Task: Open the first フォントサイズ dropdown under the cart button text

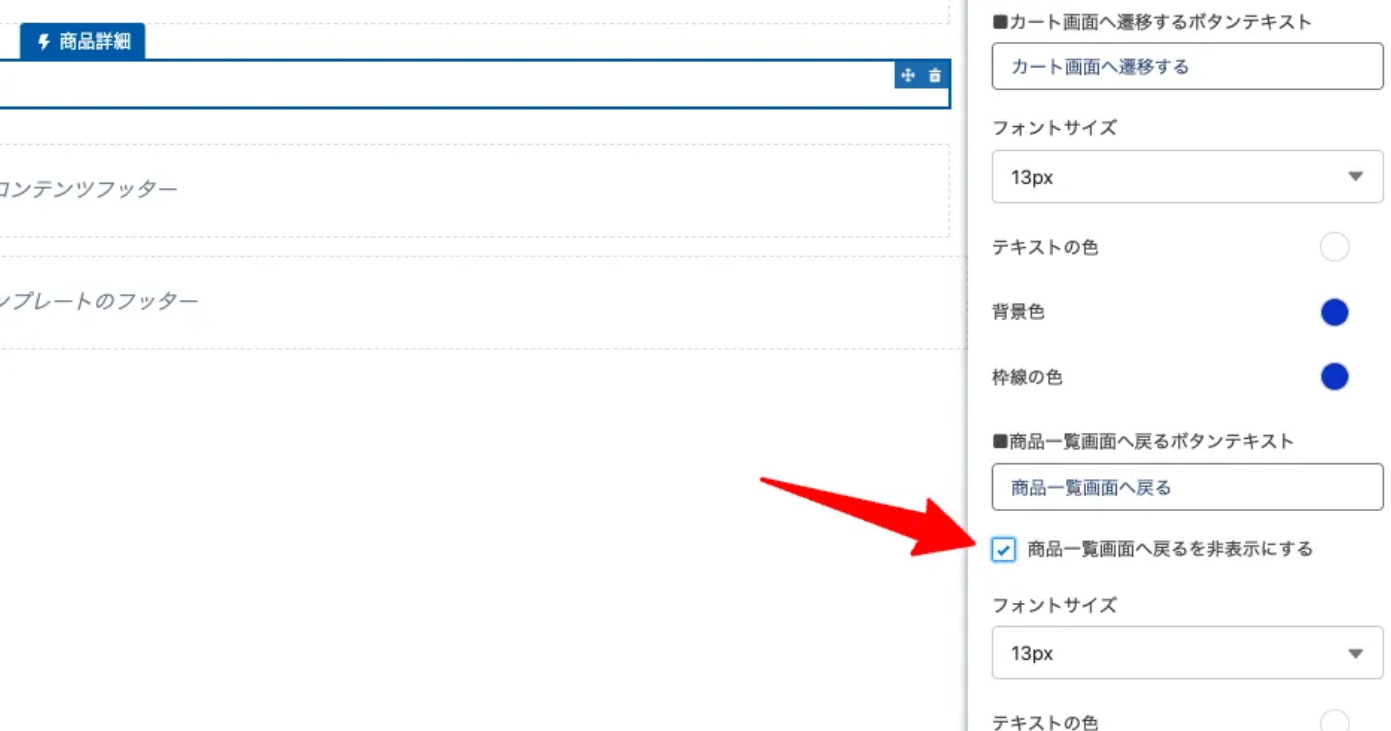Action: tap(1187, 177)
